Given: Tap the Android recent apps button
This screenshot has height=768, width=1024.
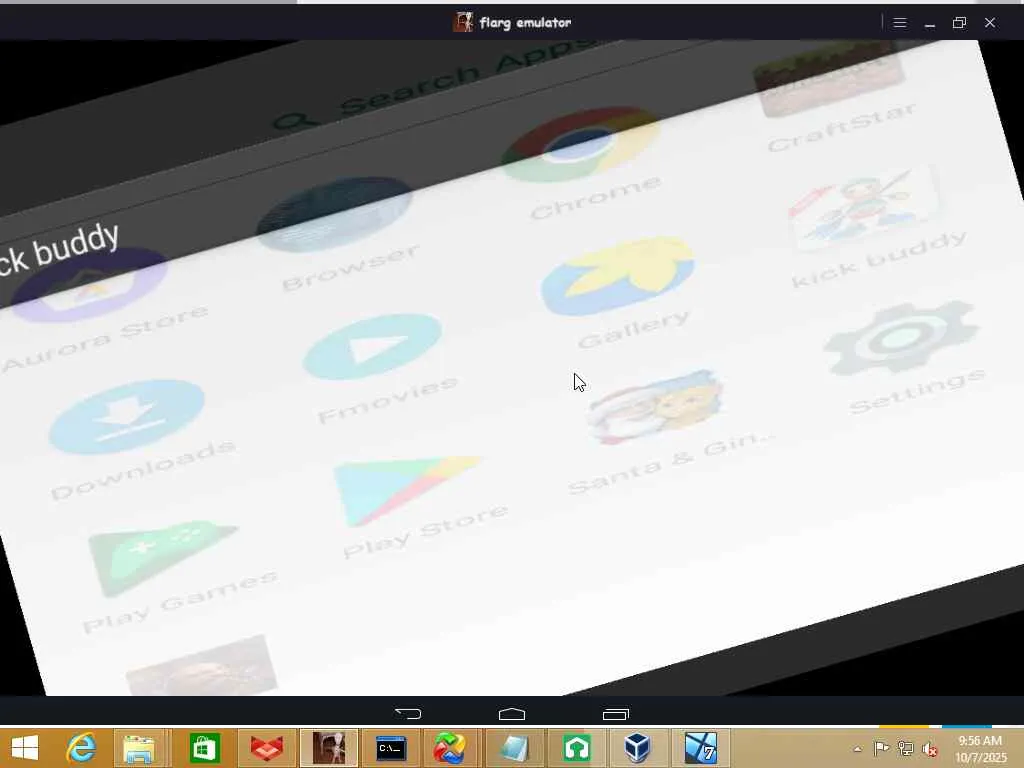Looking at the screenshot, I should 615,714.
